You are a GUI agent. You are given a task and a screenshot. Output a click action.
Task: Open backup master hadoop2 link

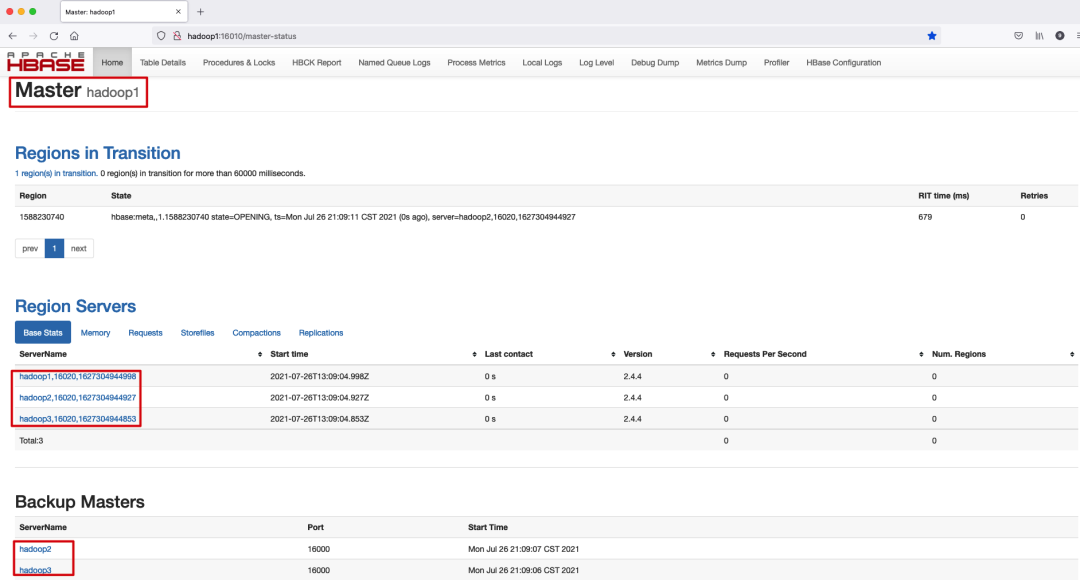click(35, 549)
